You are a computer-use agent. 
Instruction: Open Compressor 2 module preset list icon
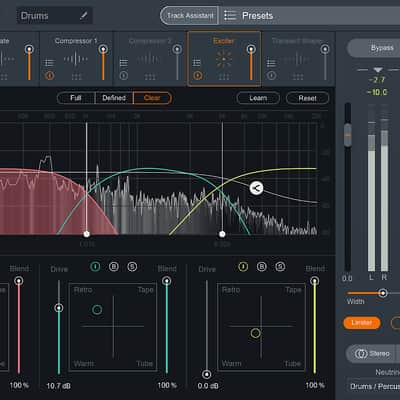[124, 63]
